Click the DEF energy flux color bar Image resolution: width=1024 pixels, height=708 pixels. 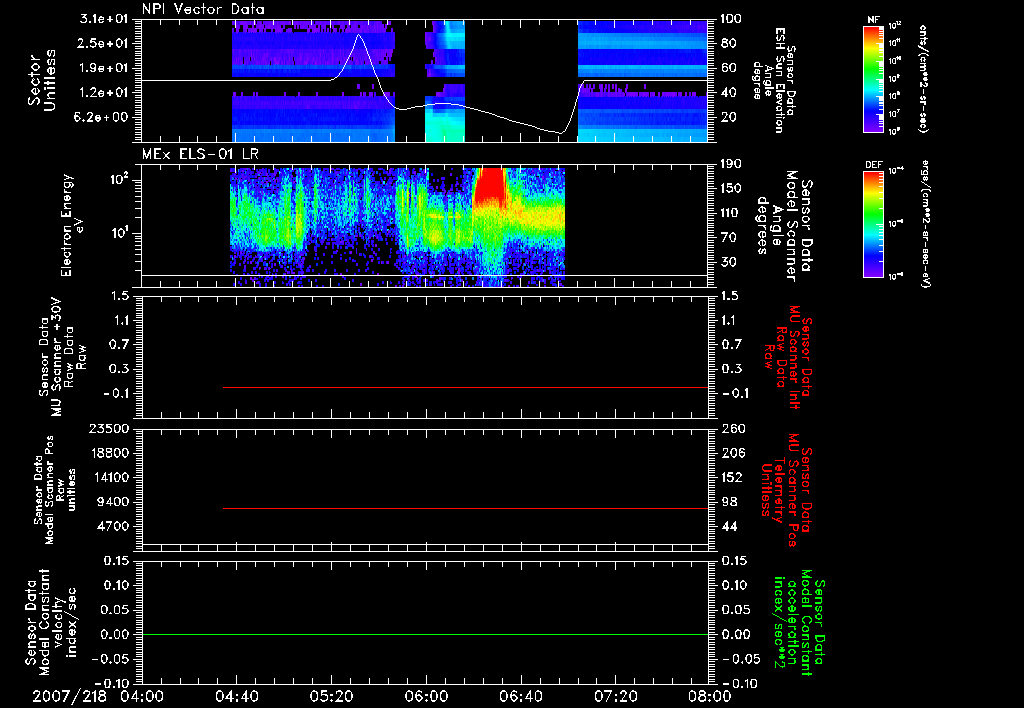coord(874,223)
